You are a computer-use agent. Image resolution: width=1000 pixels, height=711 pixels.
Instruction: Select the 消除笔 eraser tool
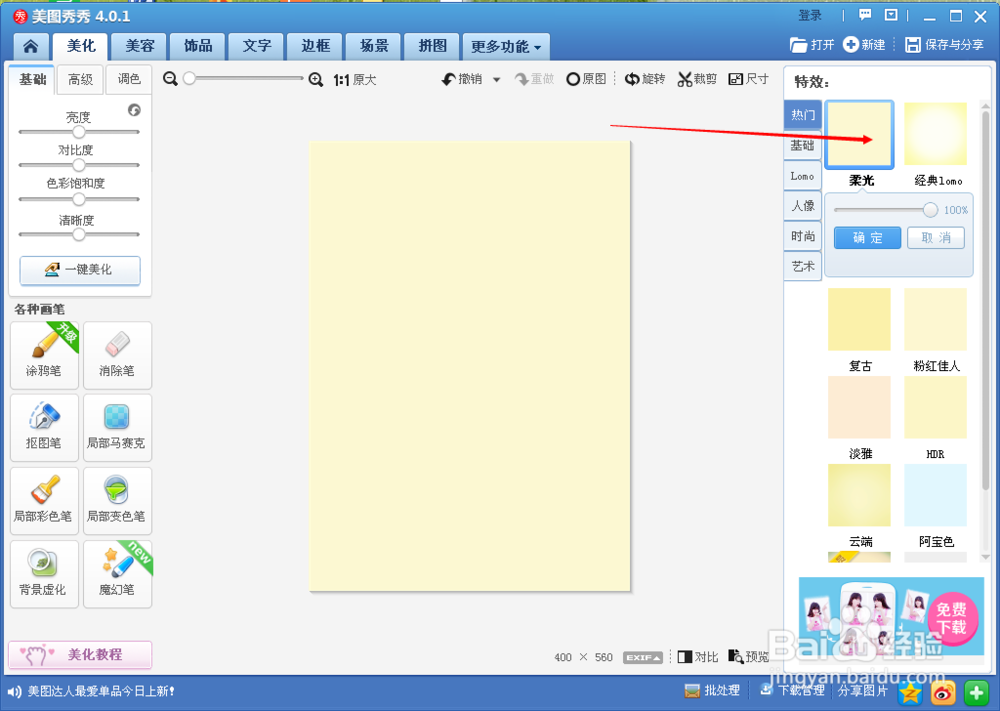[x=117, y=355]
